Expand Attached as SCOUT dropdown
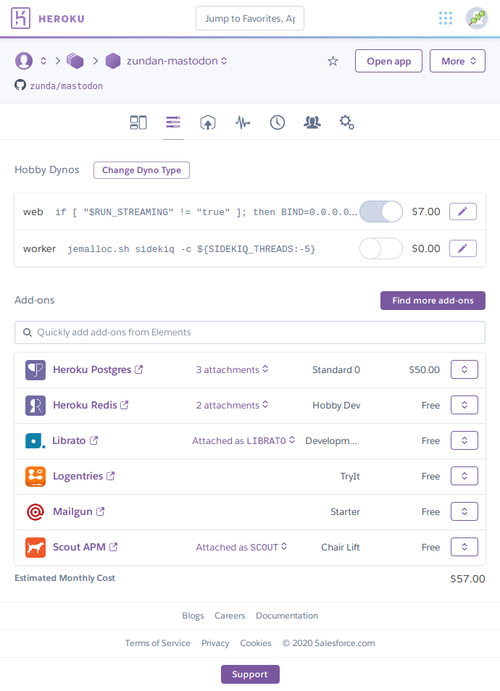500x691 pixels. (x=241, y=547)
